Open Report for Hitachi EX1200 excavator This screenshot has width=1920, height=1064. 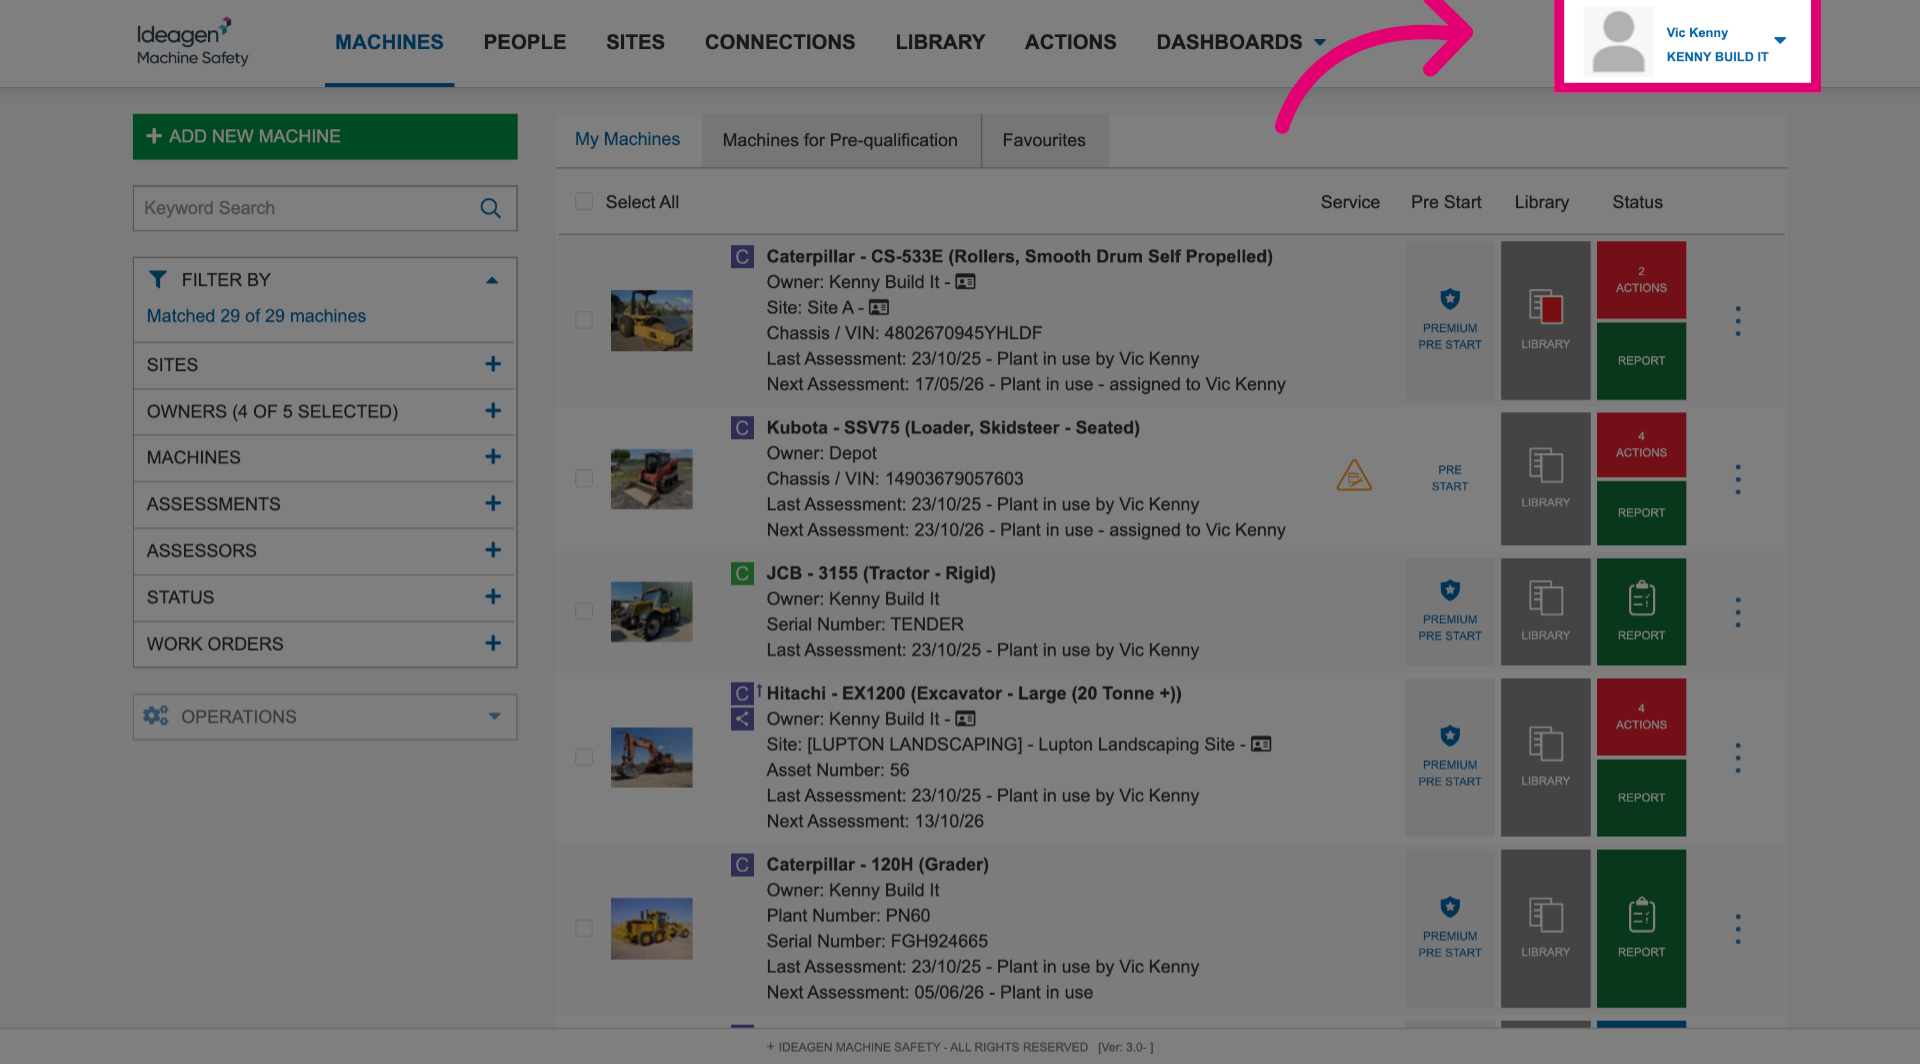pos(1641,798)
